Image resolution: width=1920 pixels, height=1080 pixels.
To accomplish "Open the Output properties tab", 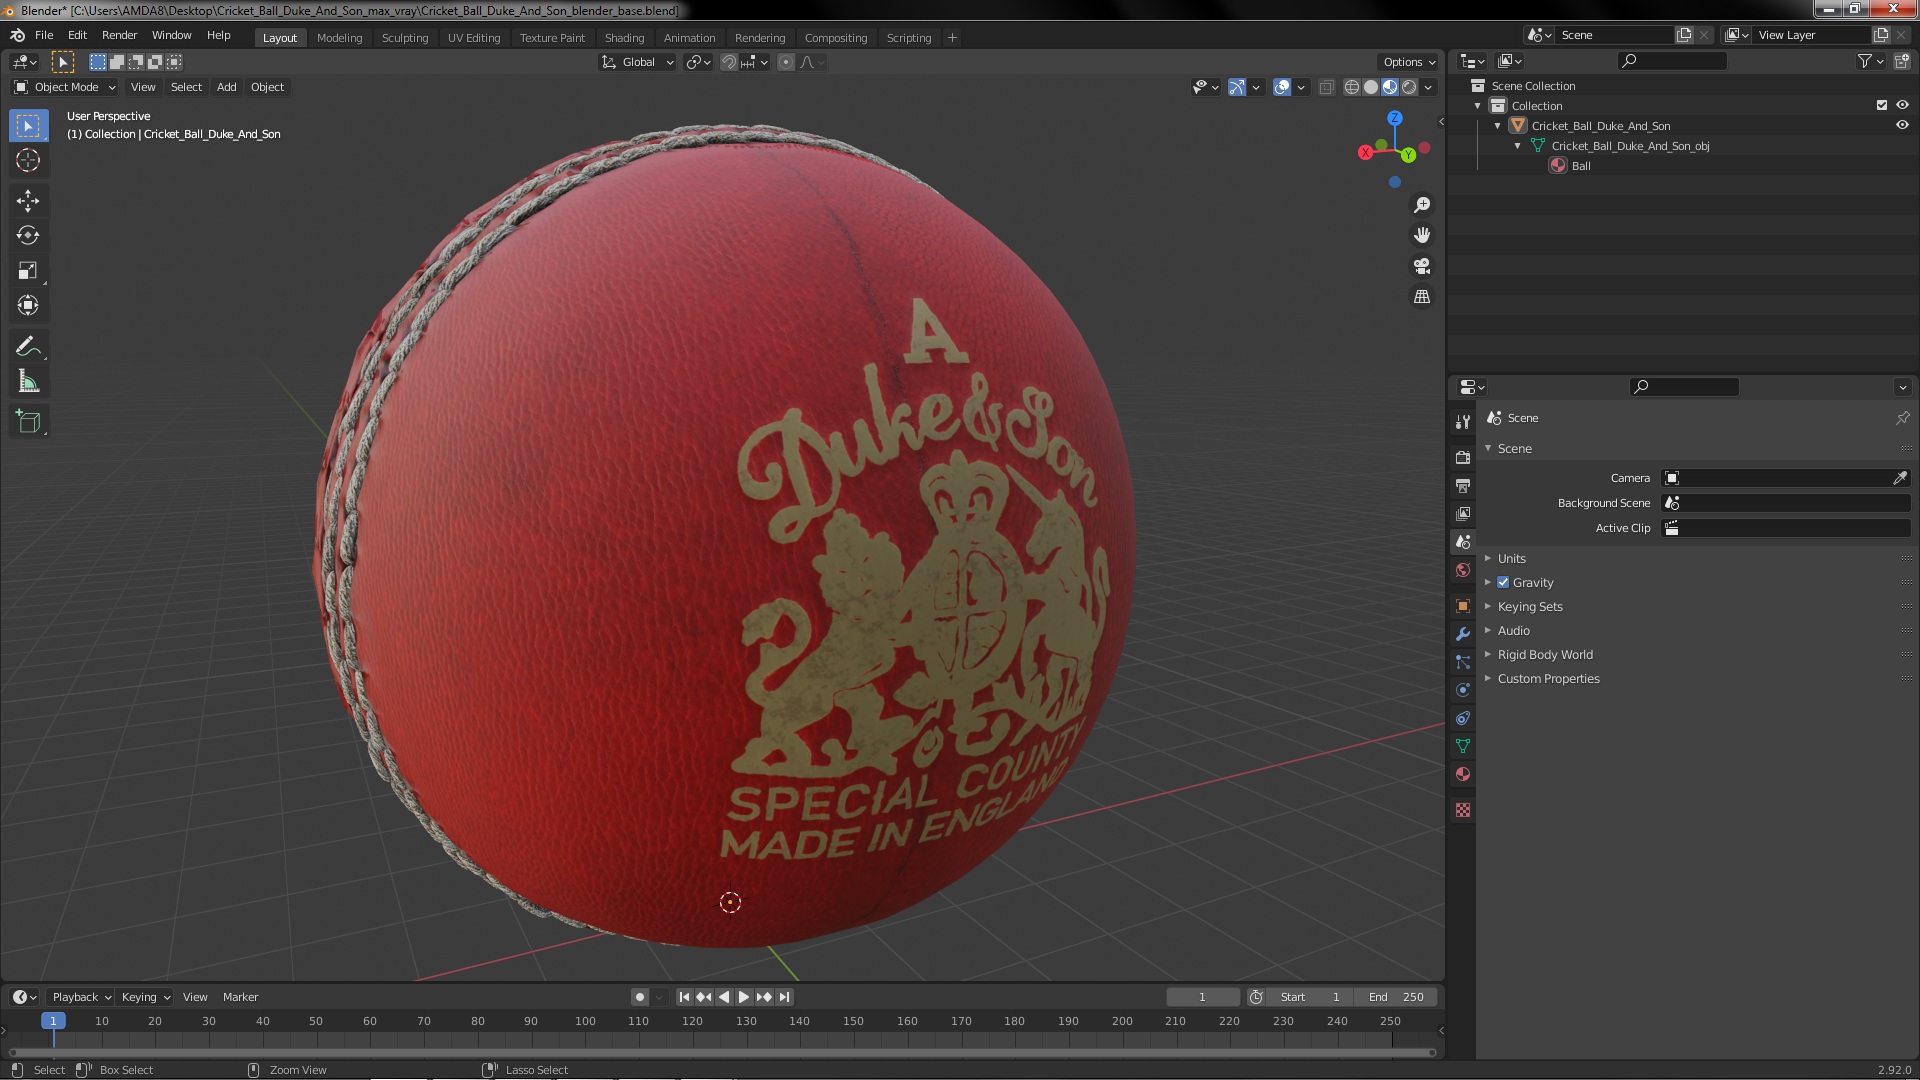I will [x=1463, y=485].
